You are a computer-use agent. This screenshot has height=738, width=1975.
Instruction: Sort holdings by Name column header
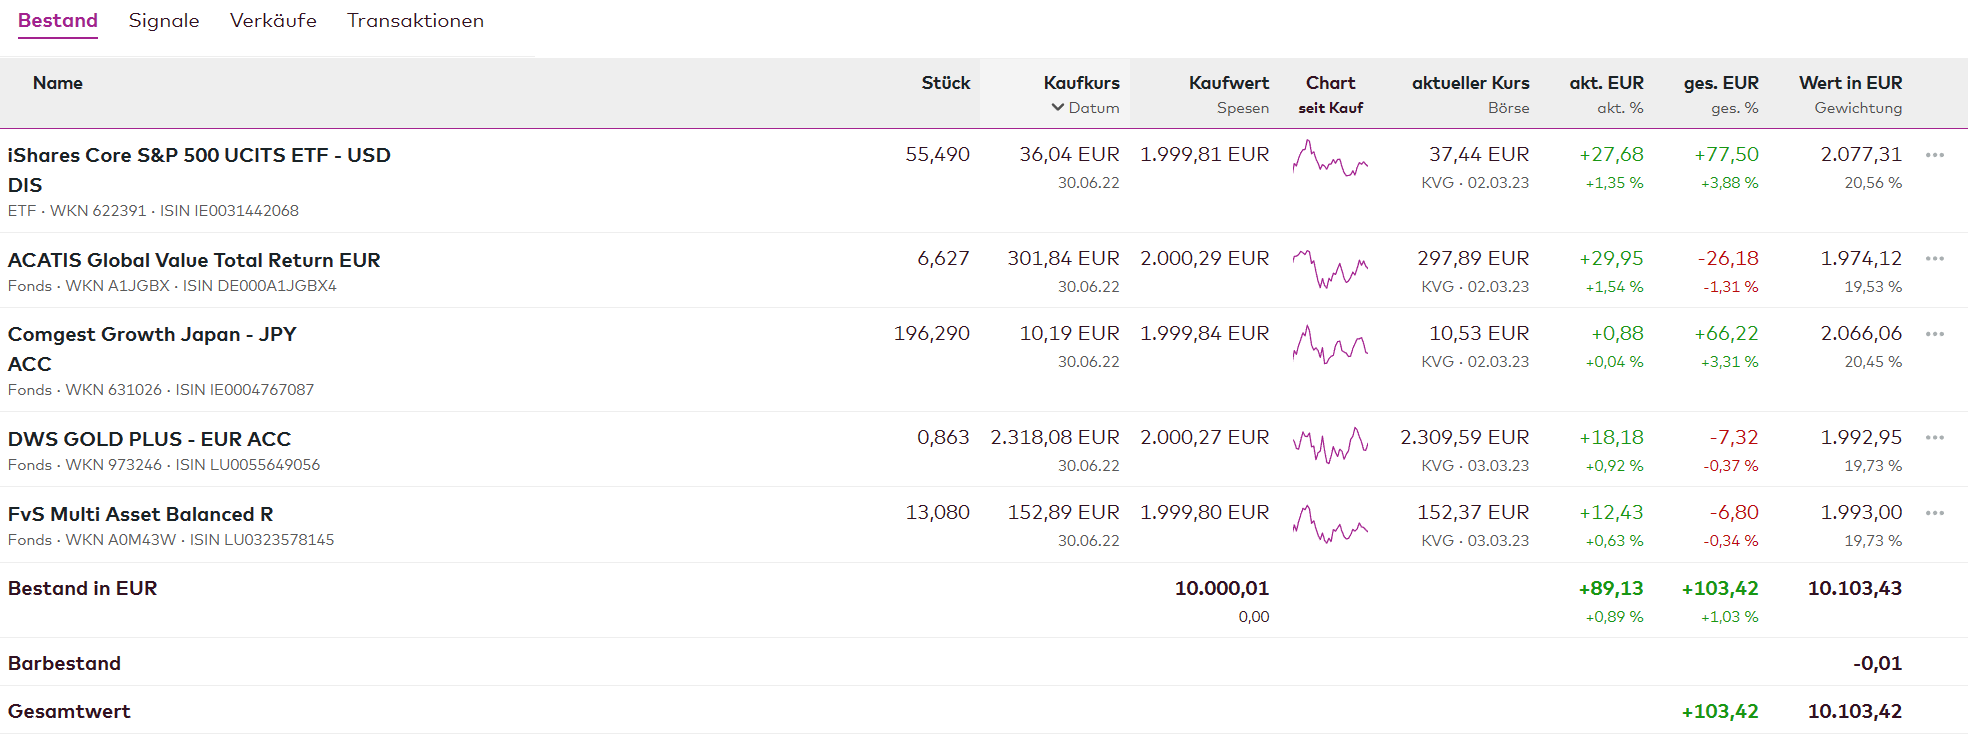point(57,83)
